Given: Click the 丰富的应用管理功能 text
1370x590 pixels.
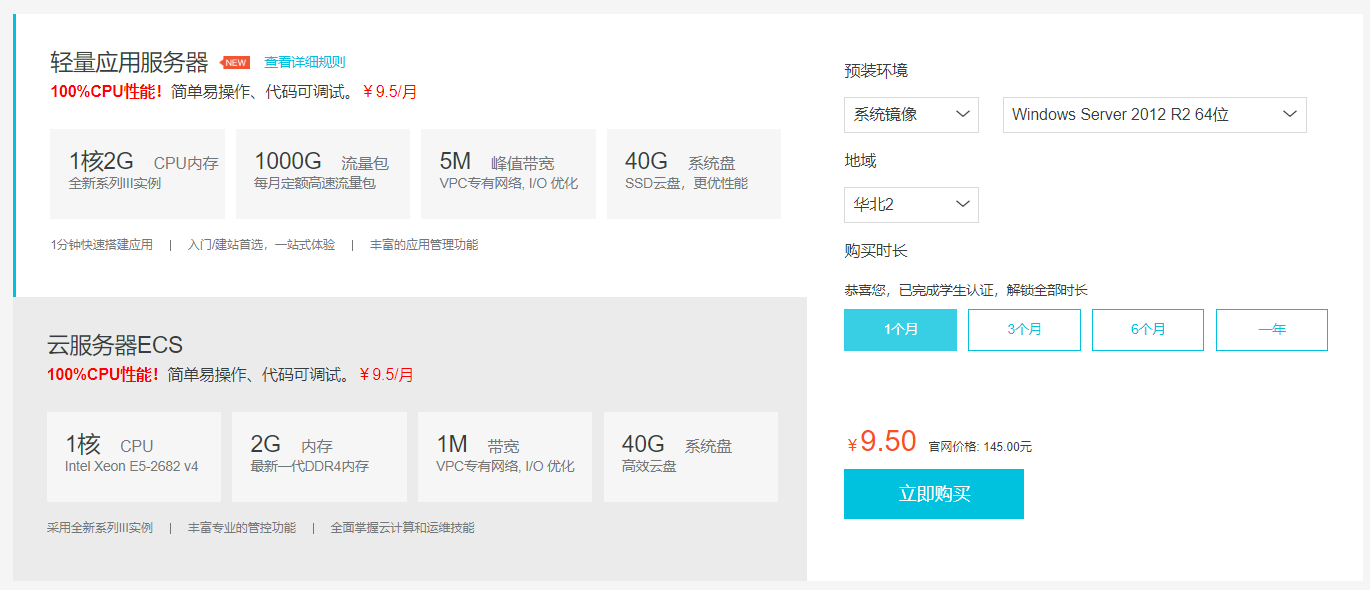Looking at the screenshot, I should pos(424,244).
